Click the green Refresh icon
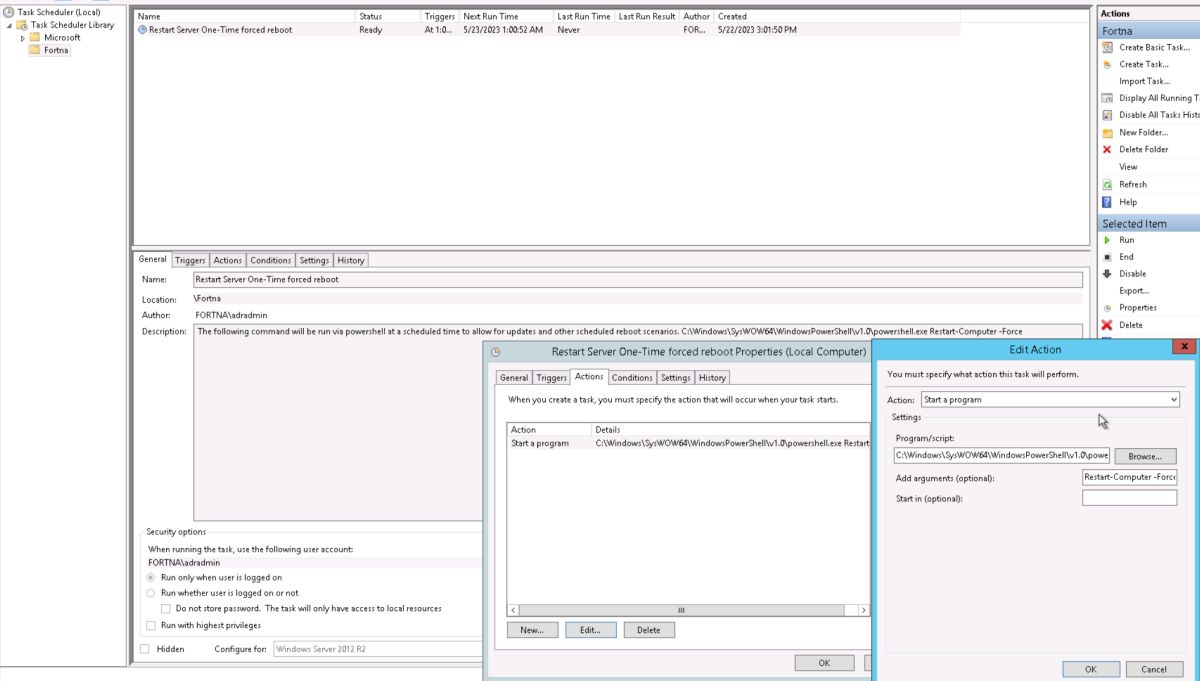Viewport: 1200px width, 681px height. coord(1107,185)
